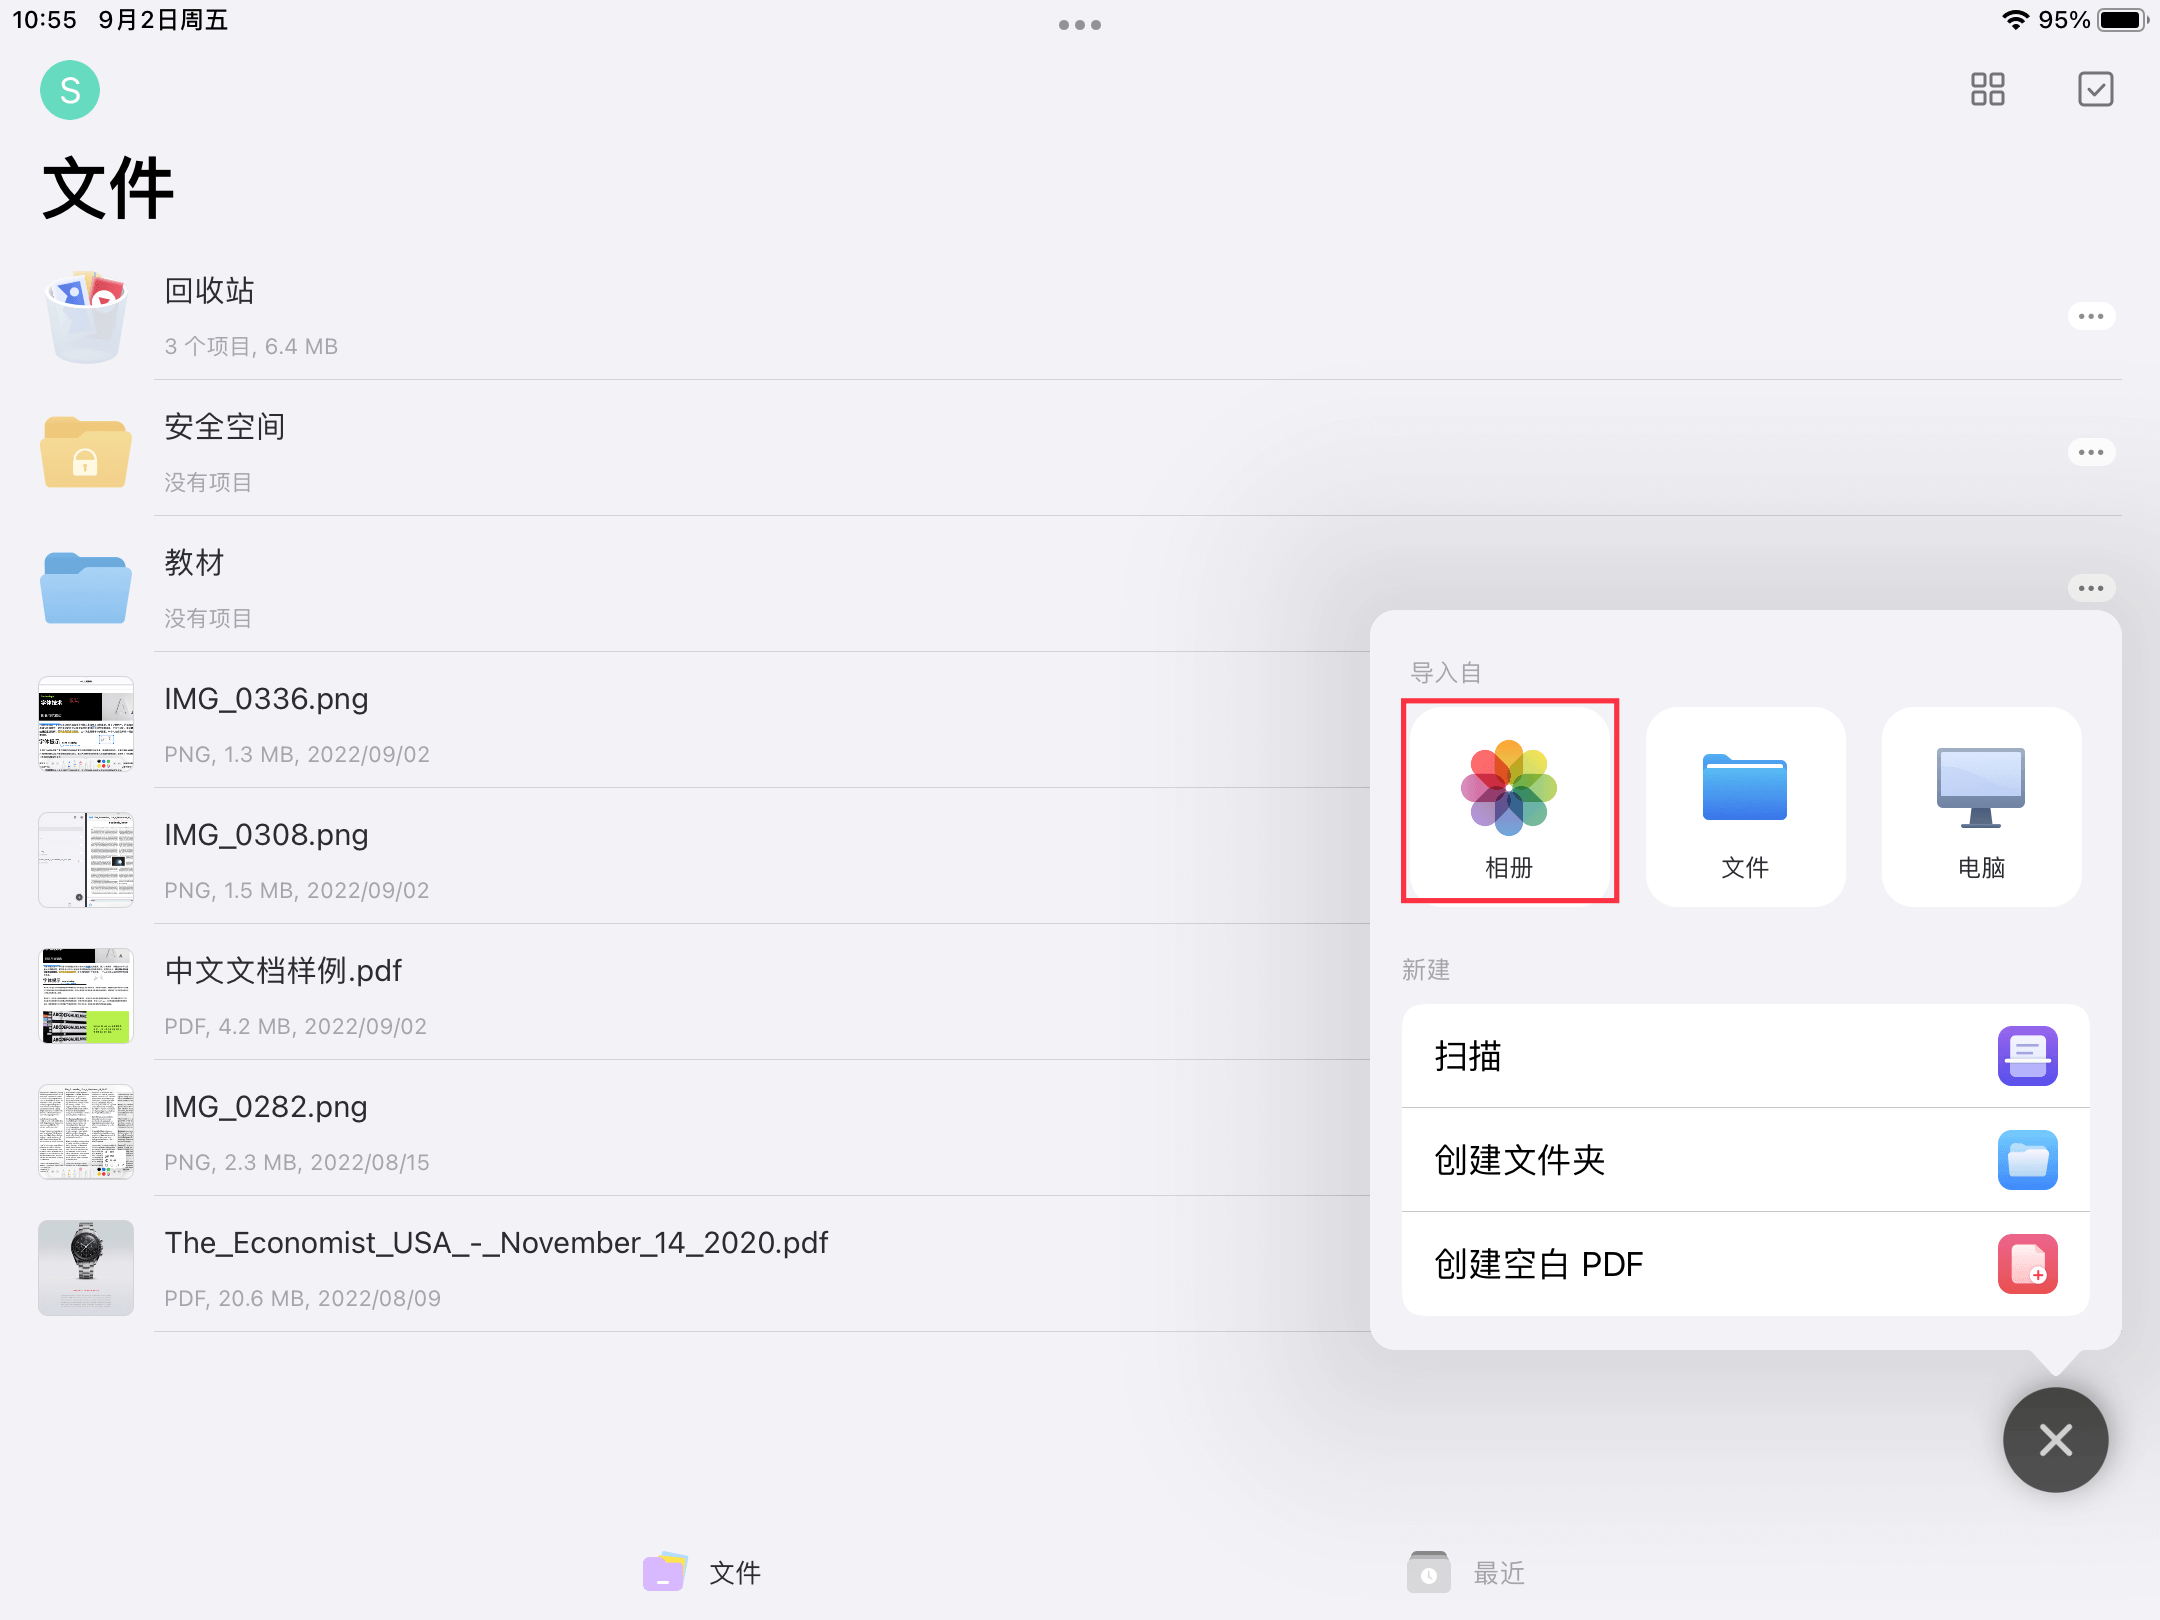This screenshot has width=2160, height=1620.
Task: Open The Economist PDF thumbnail
Action: click(86, 1268)
